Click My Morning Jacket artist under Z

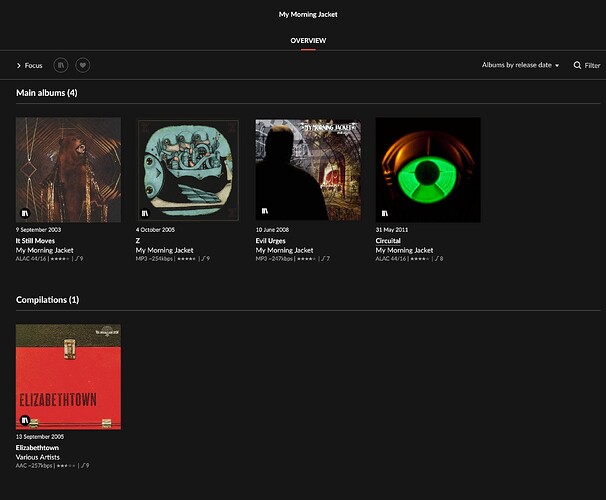tap(164, 250)
